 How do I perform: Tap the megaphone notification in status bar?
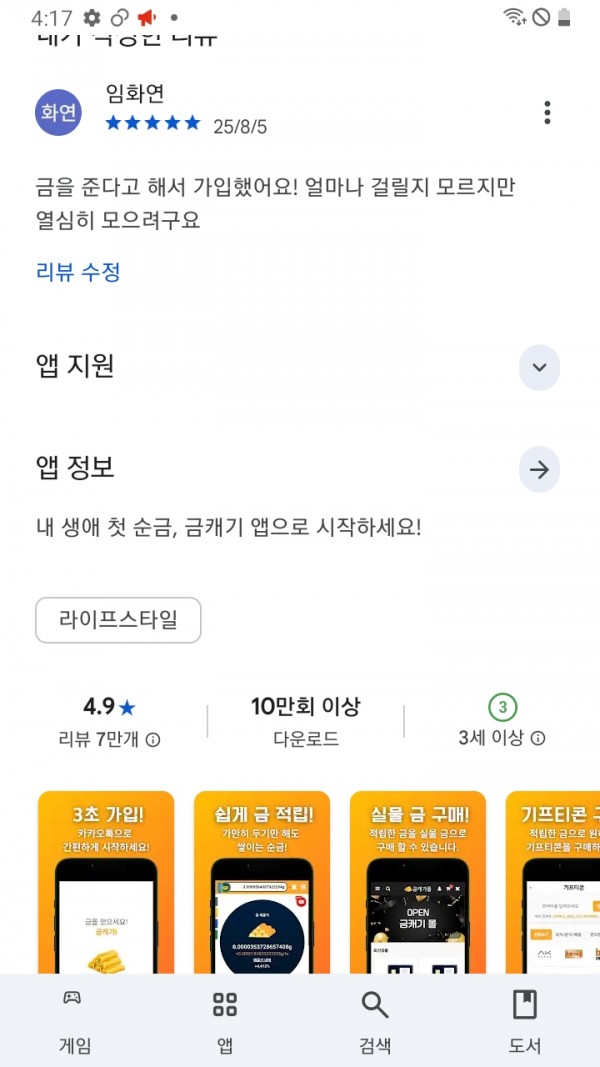[146, 18]
